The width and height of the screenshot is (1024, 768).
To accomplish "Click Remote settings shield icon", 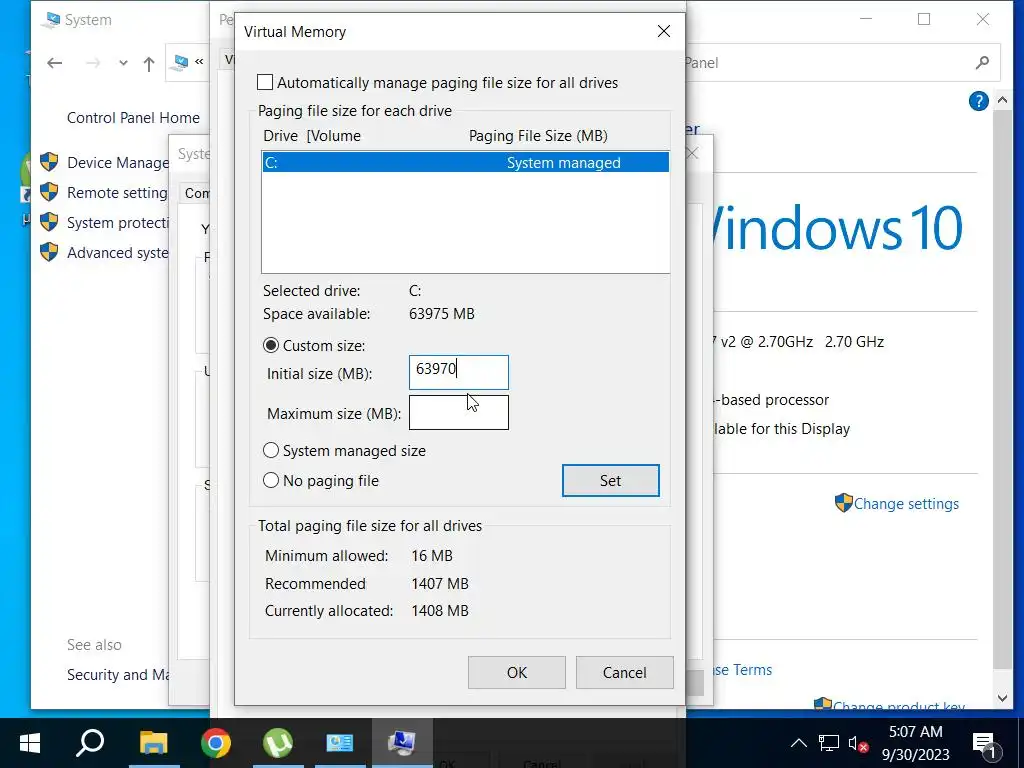I will pyautogui.click(x=49, y=192).
